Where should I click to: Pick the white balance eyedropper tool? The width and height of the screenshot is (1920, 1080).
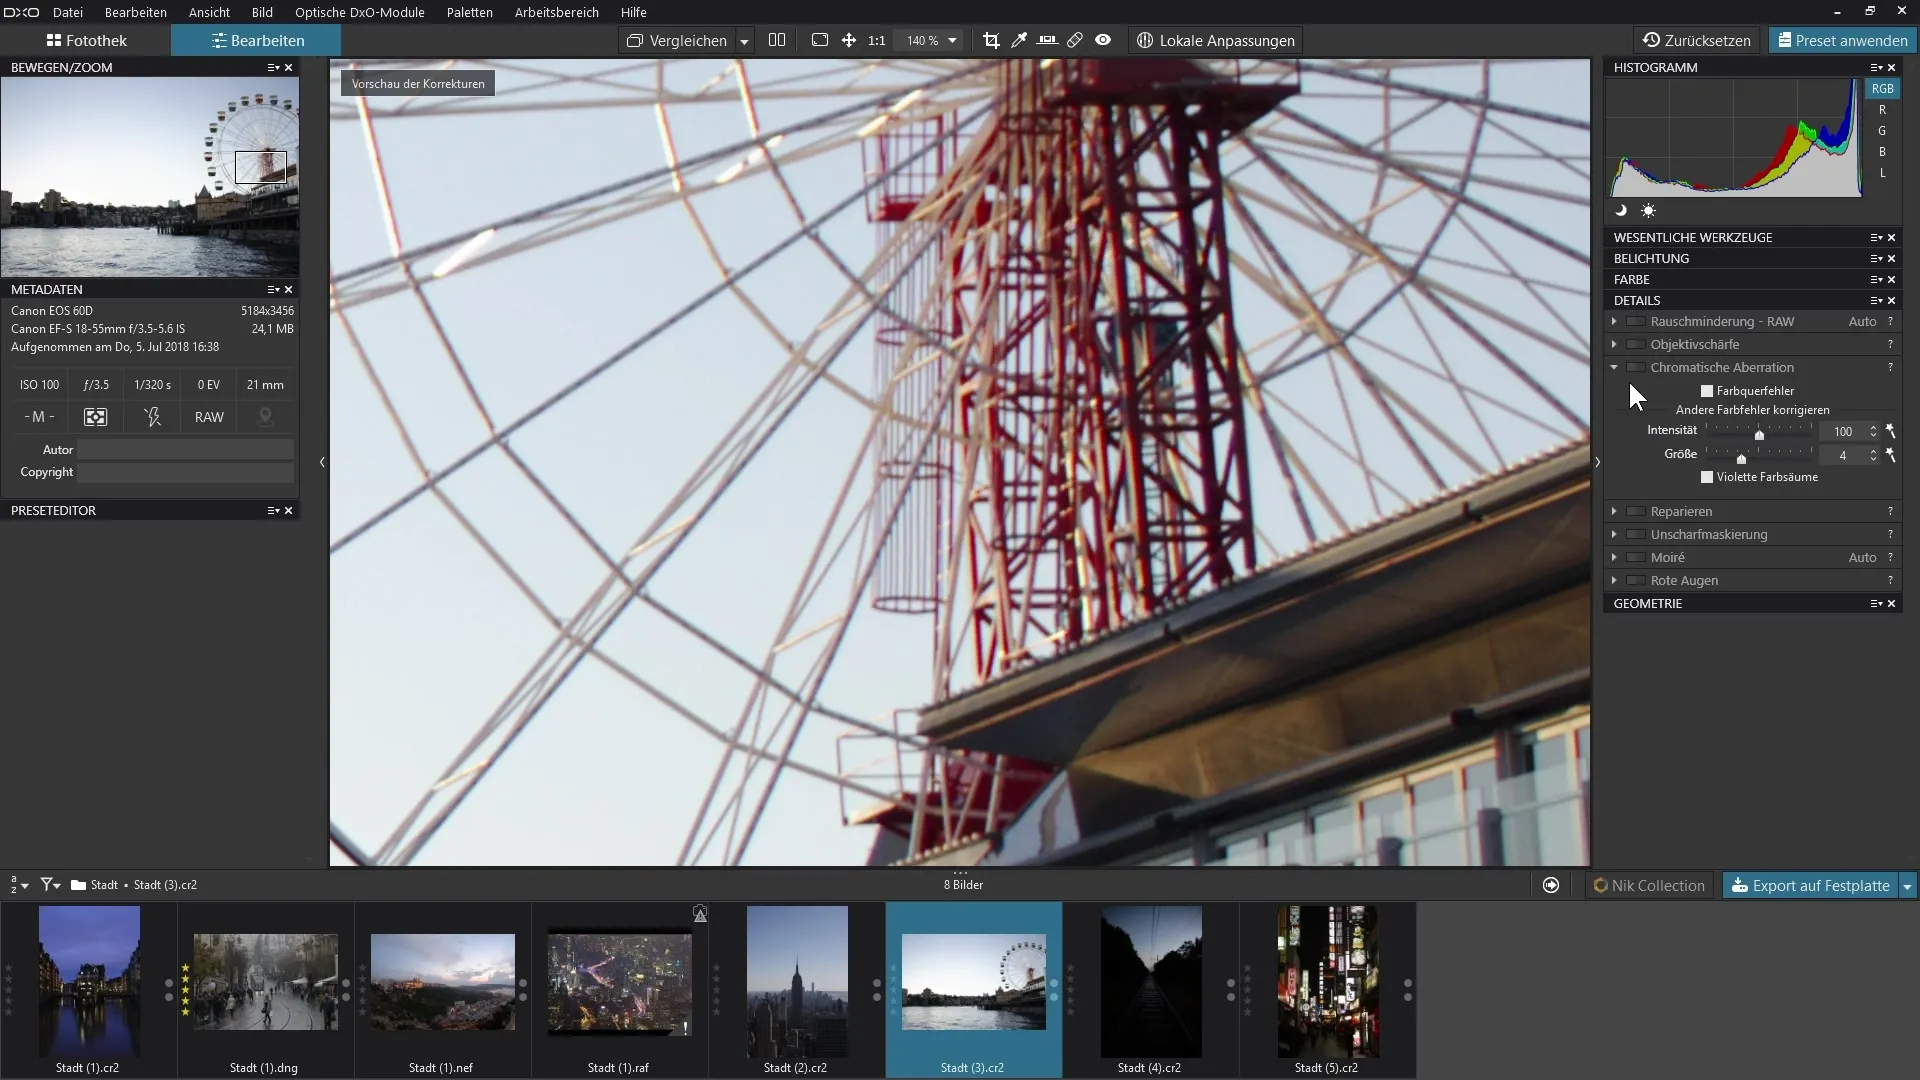click(x=1019, y=40)
